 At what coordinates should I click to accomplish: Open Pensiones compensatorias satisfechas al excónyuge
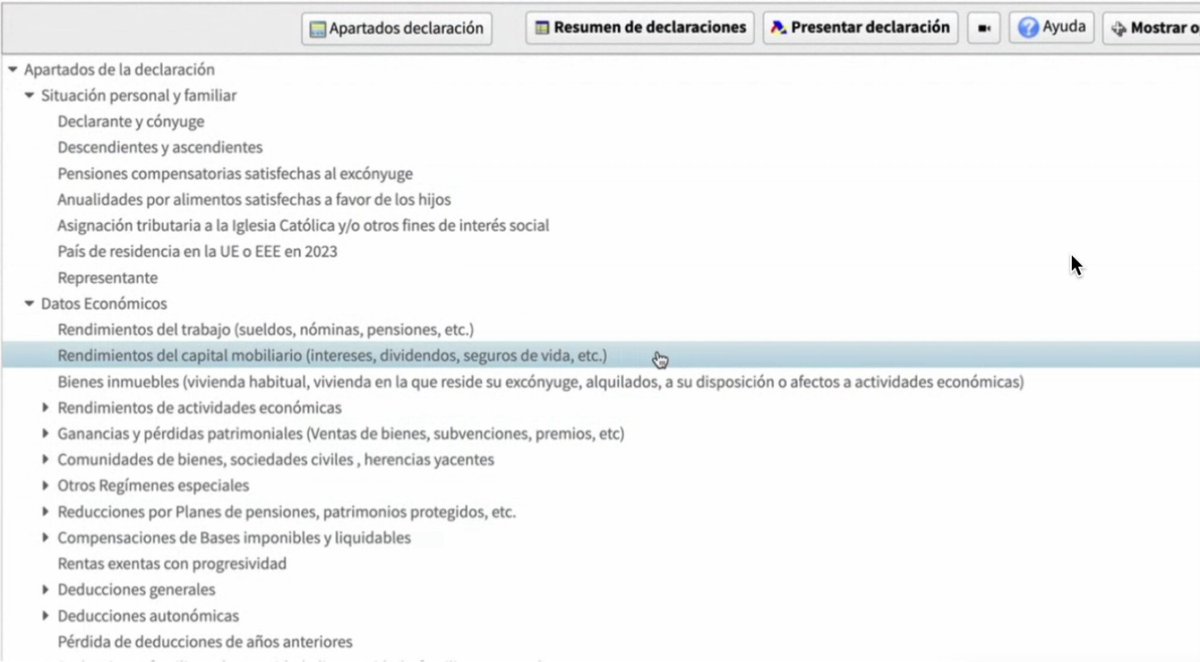click(x=235, y=174)
